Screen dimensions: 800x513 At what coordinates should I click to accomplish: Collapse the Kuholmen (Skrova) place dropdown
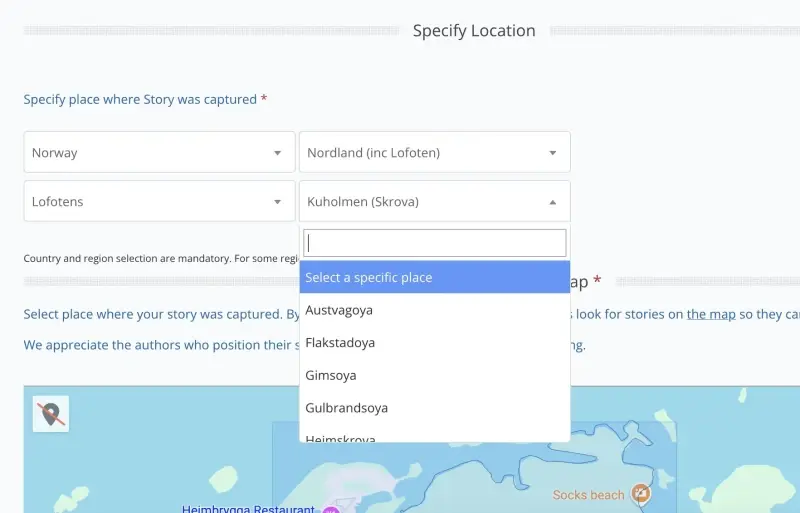(435, 201)
